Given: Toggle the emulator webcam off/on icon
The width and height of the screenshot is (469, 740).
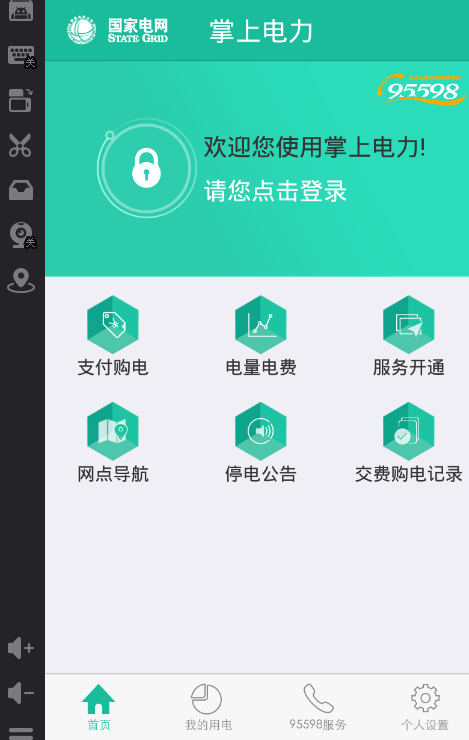Looking at the screenshot, I should 21,235.
